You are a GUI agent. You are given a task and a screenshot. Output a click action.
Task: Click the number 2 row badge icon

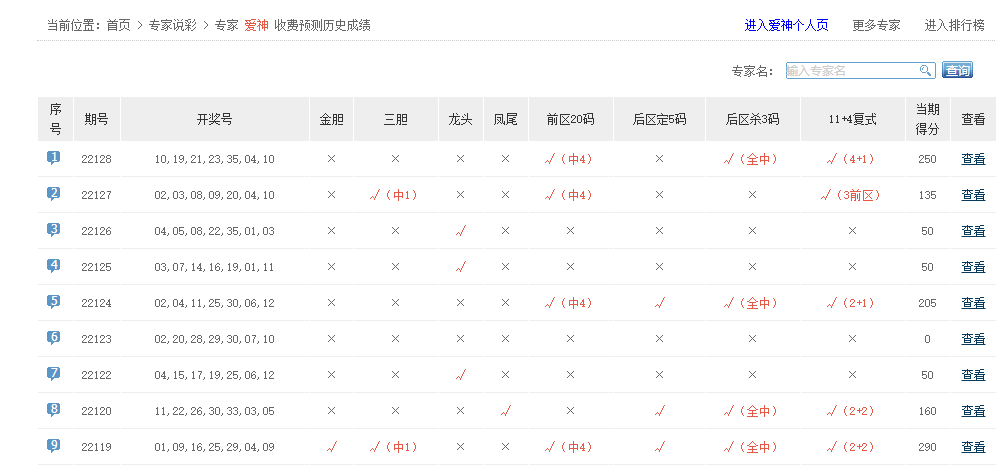(x=54, y=194)
